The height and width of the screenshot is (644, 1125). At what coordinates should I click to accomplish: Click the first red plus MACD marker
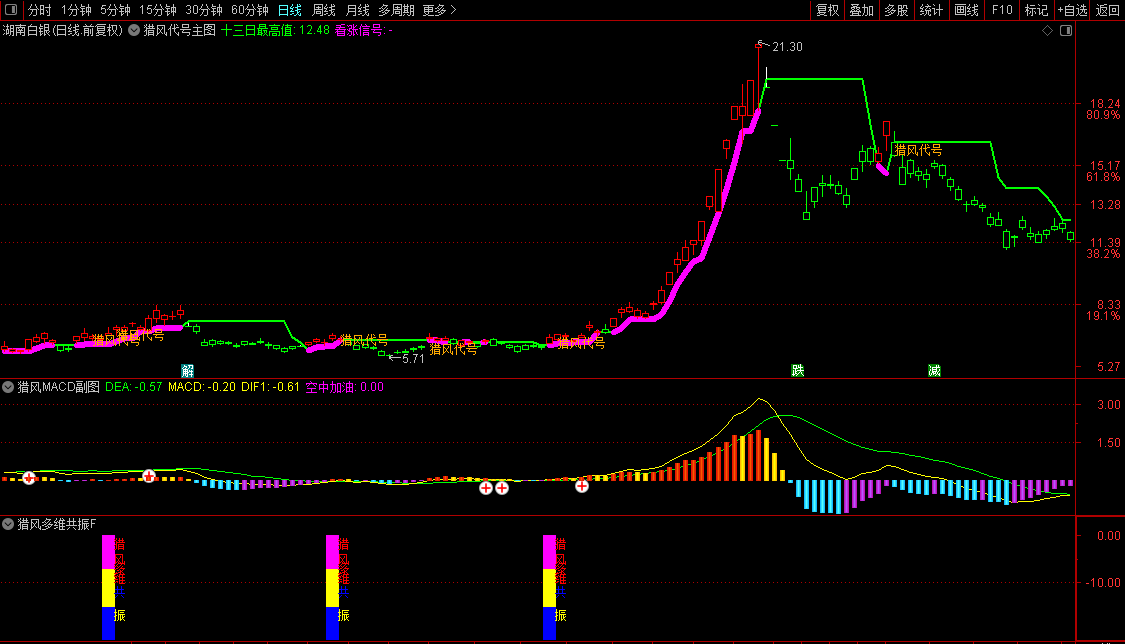(x=29, y=478)
